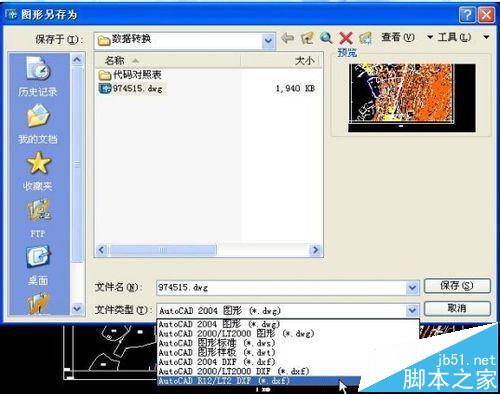This screenshot has width=500, height=394.
Task: Open the Desktop (桌面) shortcut
Action: click(38, 266)
